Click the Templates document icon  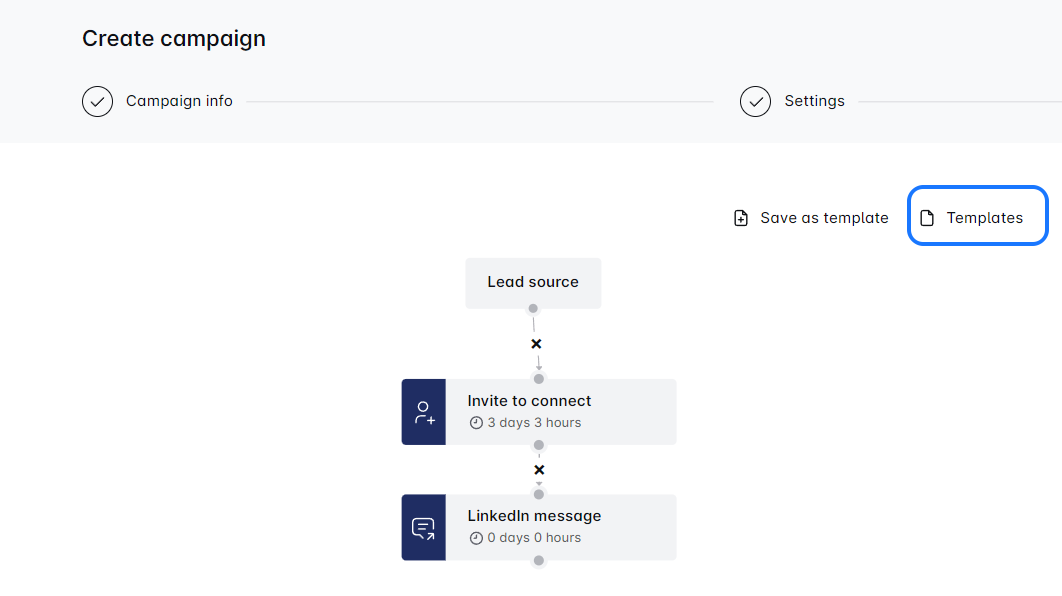click(x=927, y=218)
